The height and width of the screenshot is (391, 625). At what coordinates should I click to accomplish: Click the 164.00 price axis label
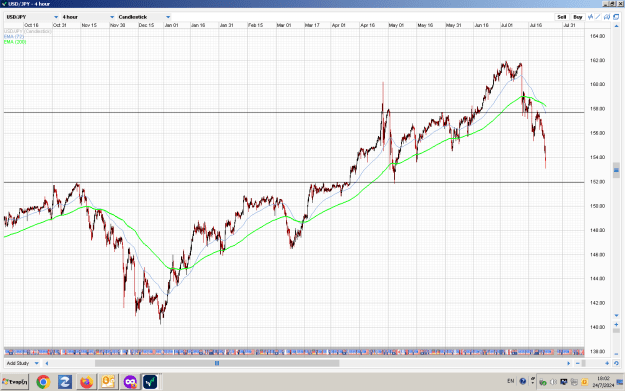pyautogui.click(x=597, y=36)
